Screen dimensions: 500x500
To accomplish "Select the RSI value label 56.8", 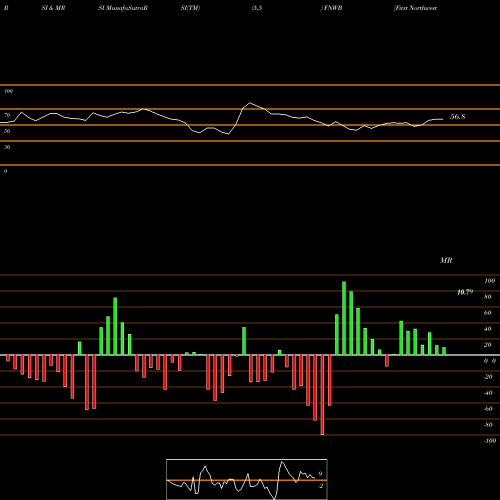I will [x=457, y=117].
